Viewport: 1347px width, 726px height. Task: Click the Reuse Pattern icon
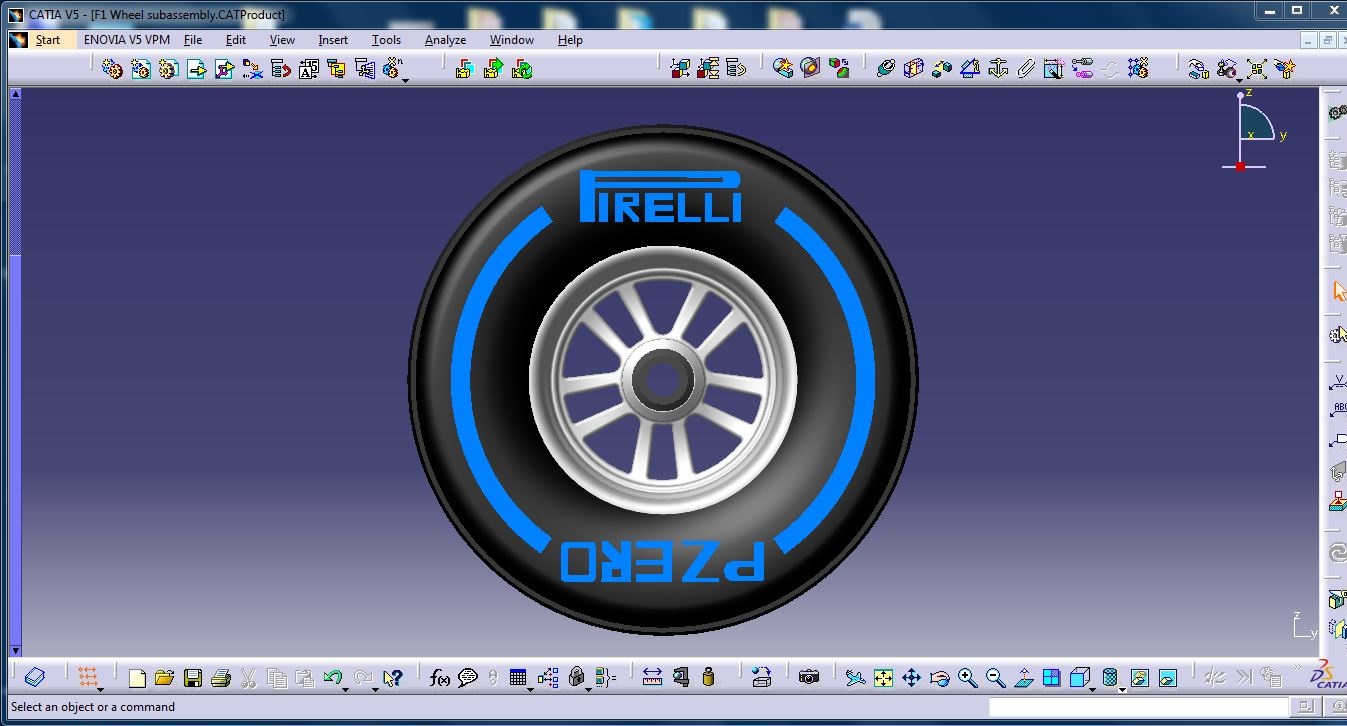tap(1137, 68)
